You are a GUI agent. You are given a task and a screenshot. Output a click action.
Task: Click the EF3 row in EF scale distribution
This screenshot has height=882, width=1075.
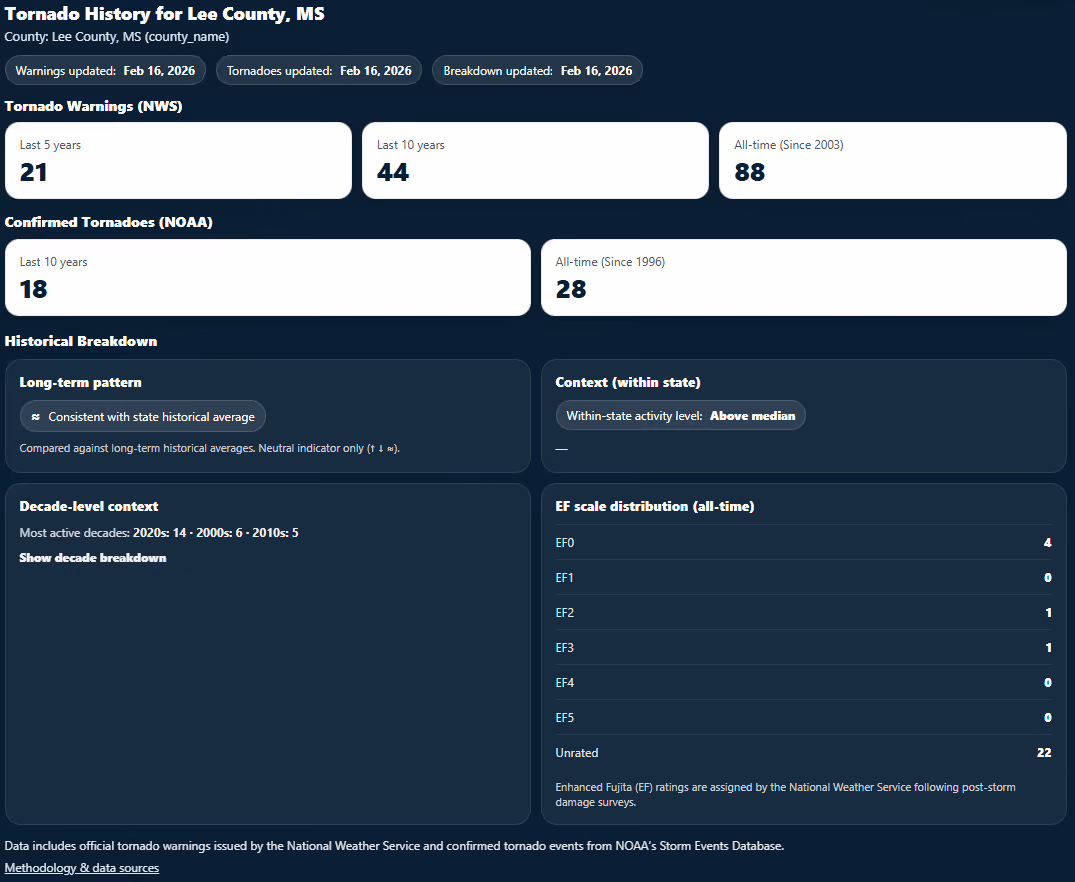tap(804, 647)
